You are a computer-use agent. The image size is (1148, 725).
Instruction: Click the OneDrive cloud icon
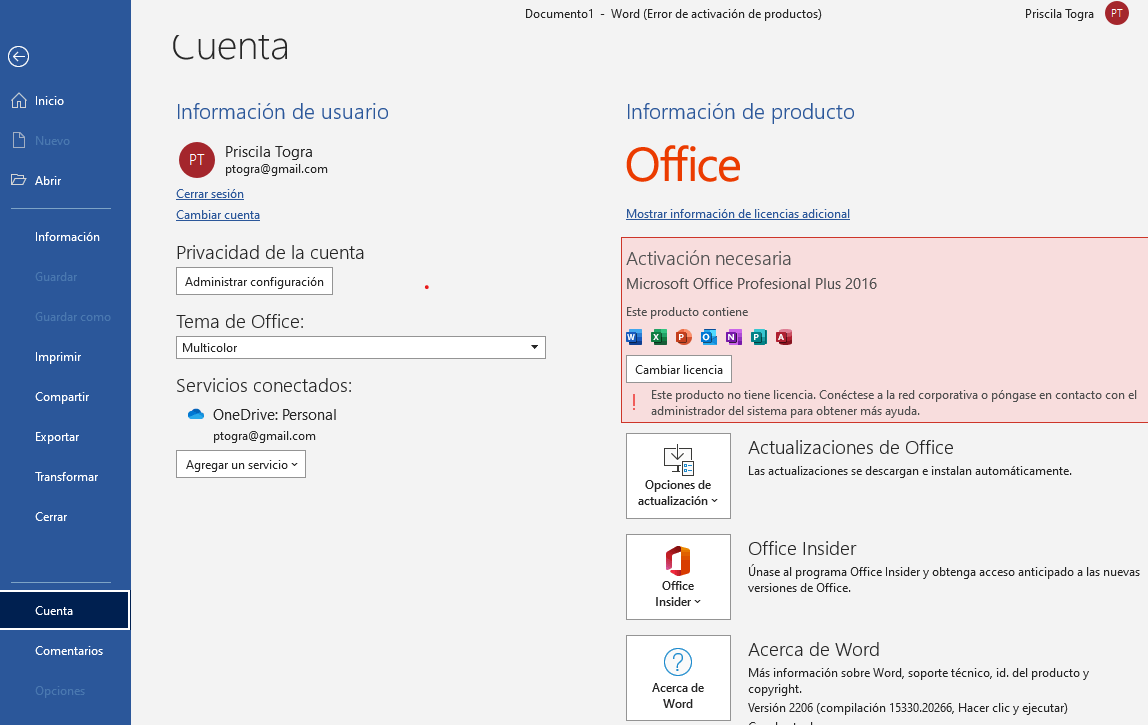point(195,414)
